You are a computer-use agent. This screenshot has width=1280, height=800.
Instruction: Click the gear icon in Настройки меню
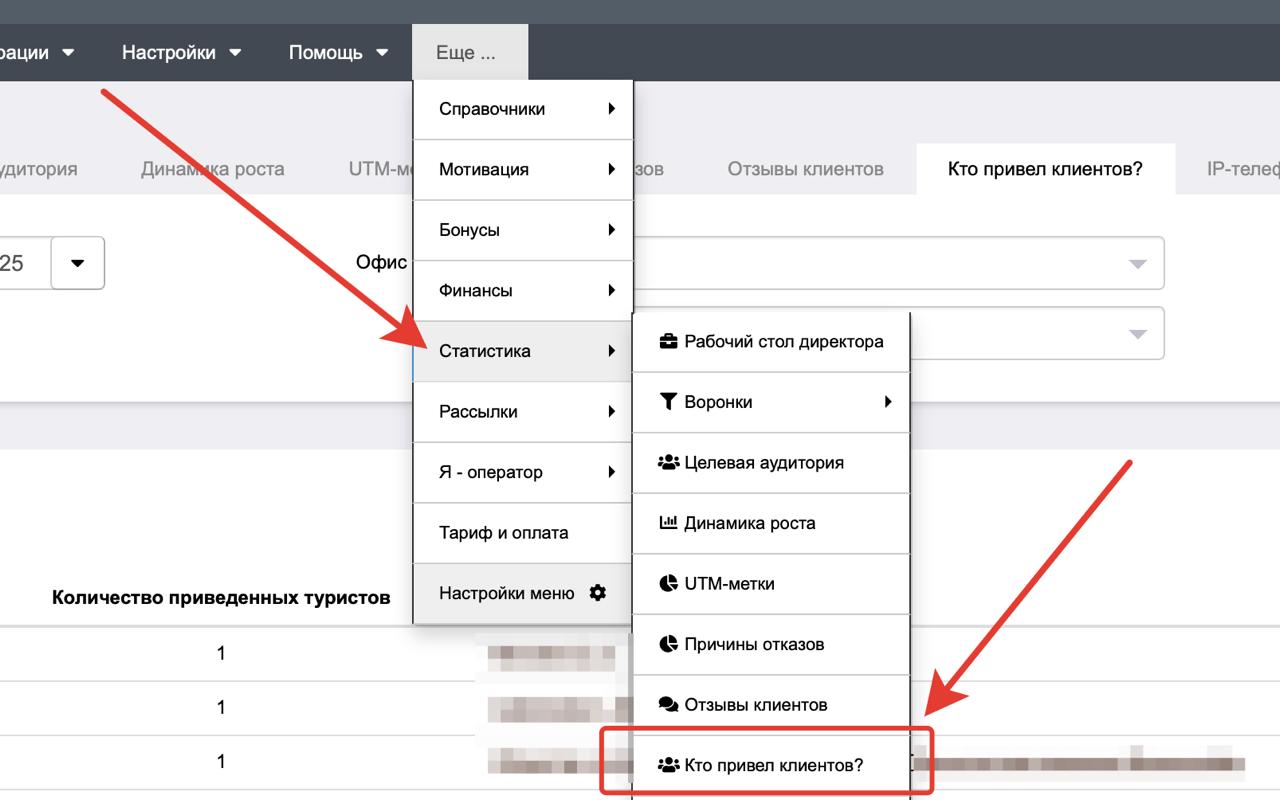[598, 593]
